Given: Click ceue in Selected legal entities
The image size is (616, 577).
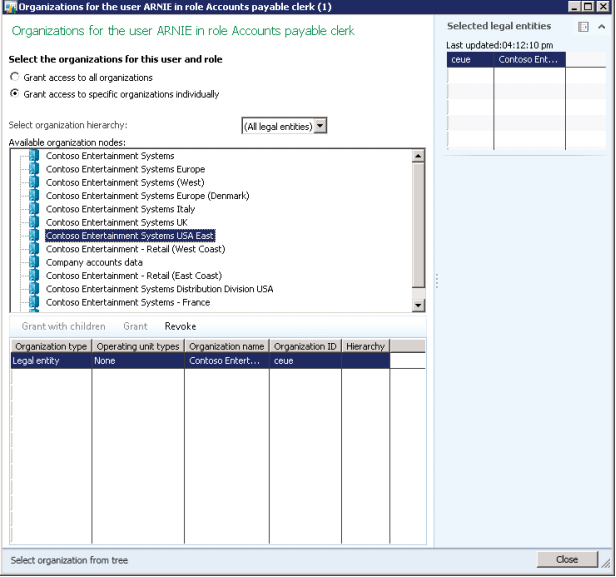Looking at the screenshot, I should pos(470,60).
